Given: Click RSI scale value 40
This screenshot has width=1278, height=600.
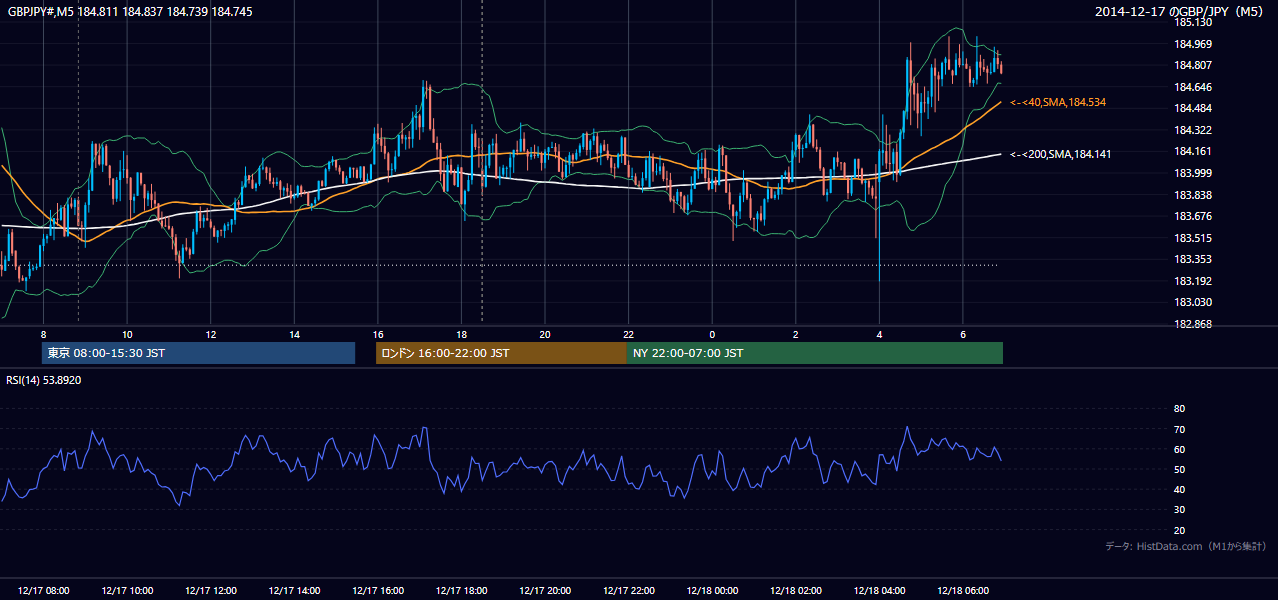Looking at the screenshot, I should pos(1179,489).
